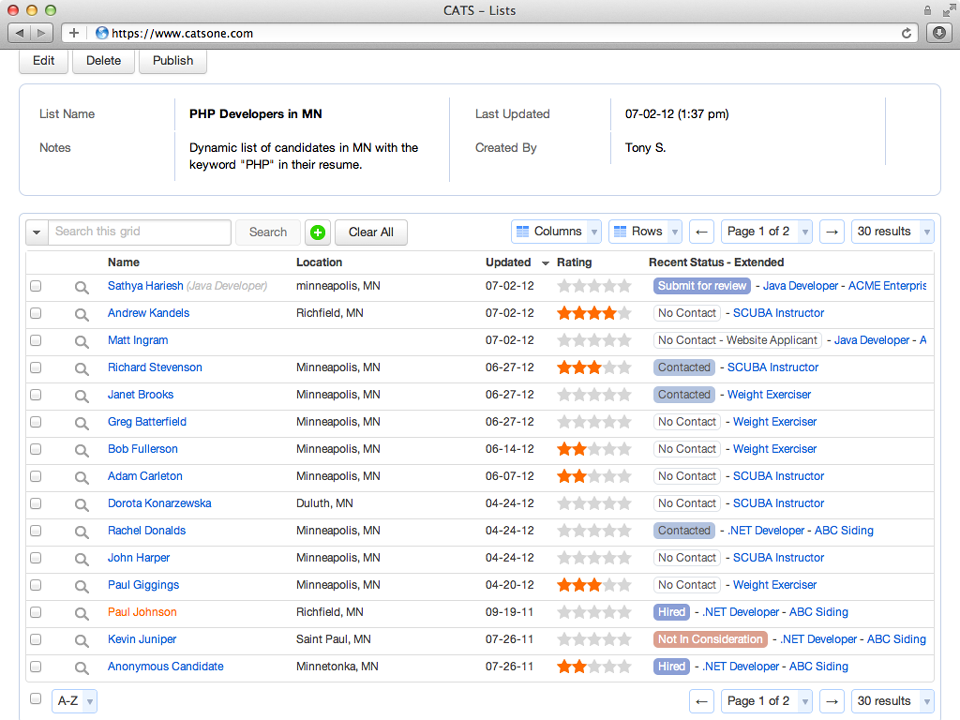Select the Publish tab
The height and width of the screenshot is (720, 960).
[x=172, y=61]
